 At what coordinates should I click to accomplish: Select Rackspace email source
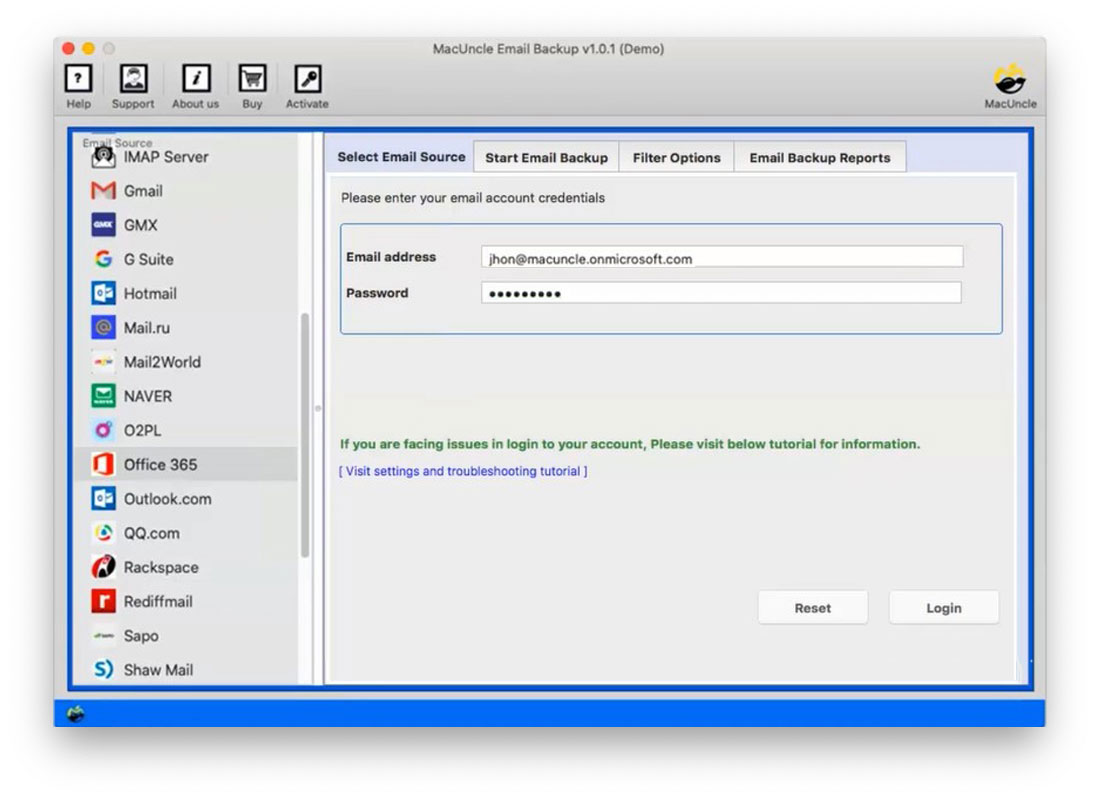160,567
